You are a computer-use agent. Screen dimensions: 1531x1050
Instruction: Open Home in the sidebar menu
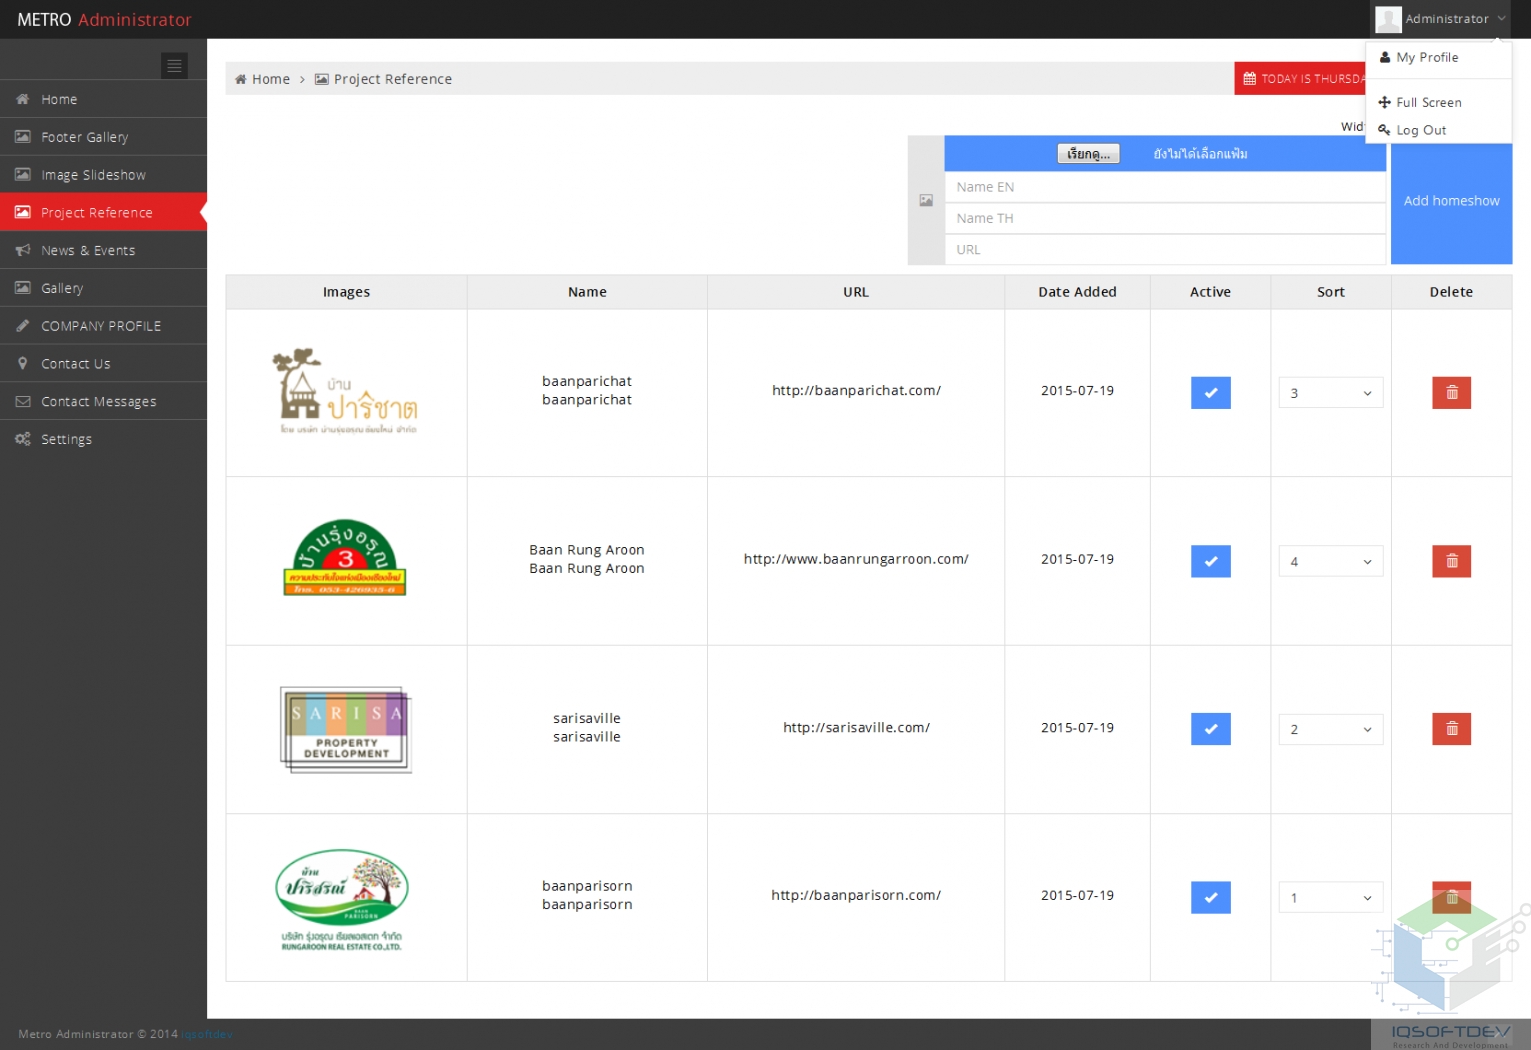click(103, 99)
